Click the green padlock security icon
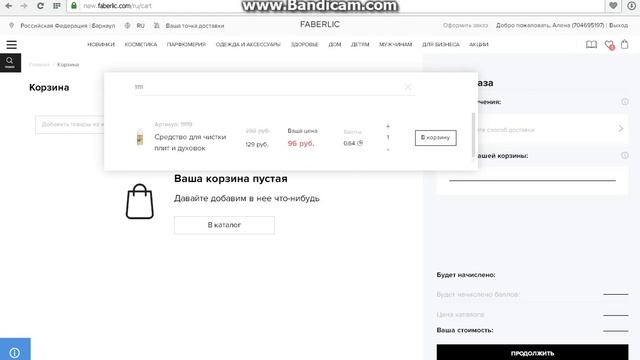Screen dimensions: 640x360 pos(74,6)
